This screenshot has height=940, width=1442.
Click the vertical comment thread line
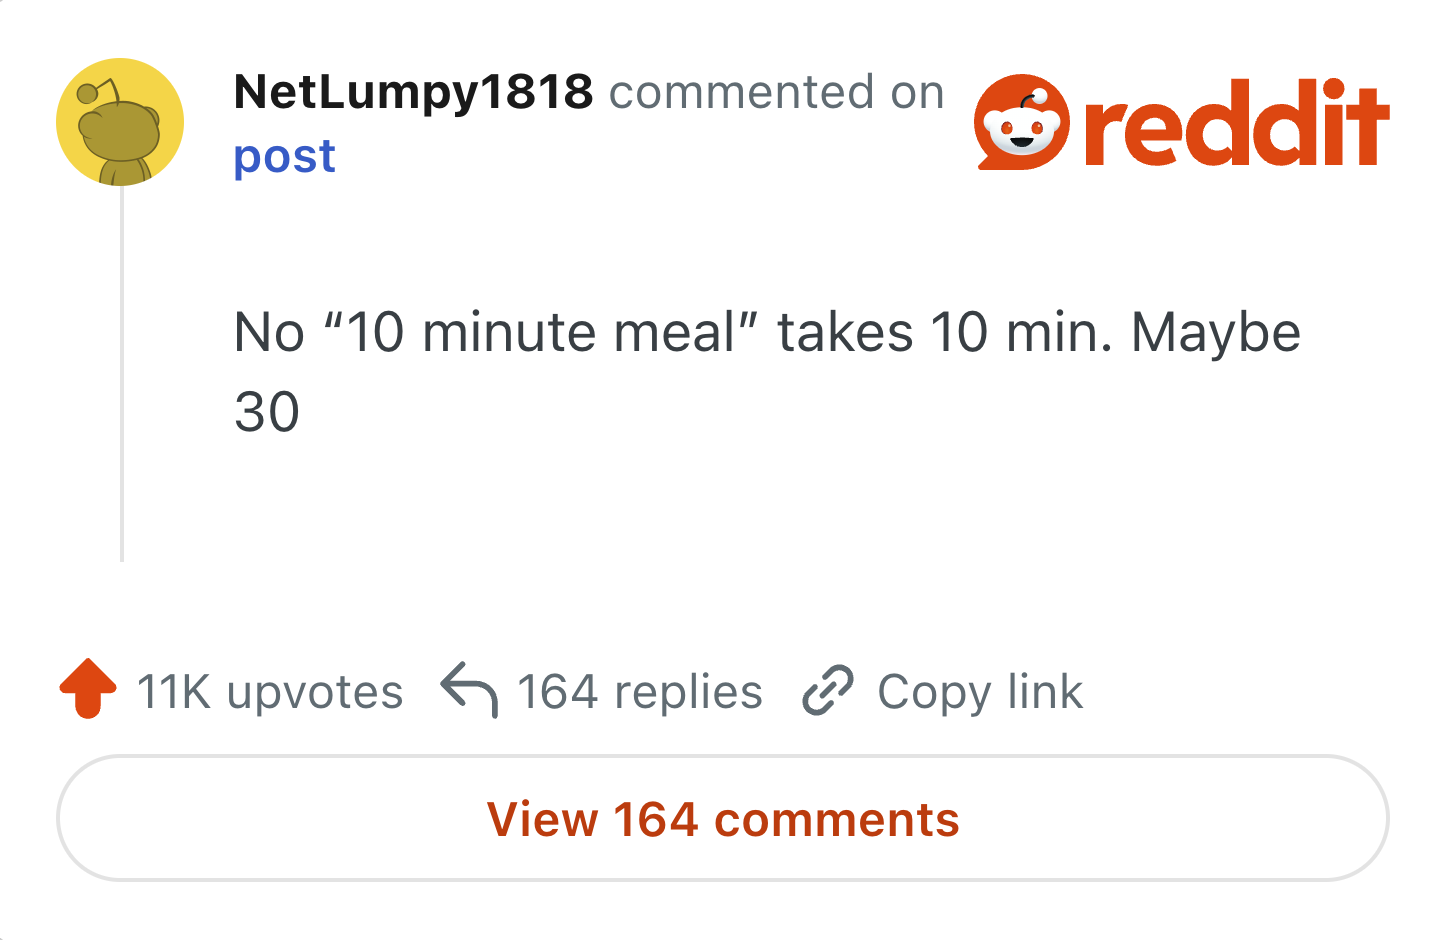tap(122, 374)
